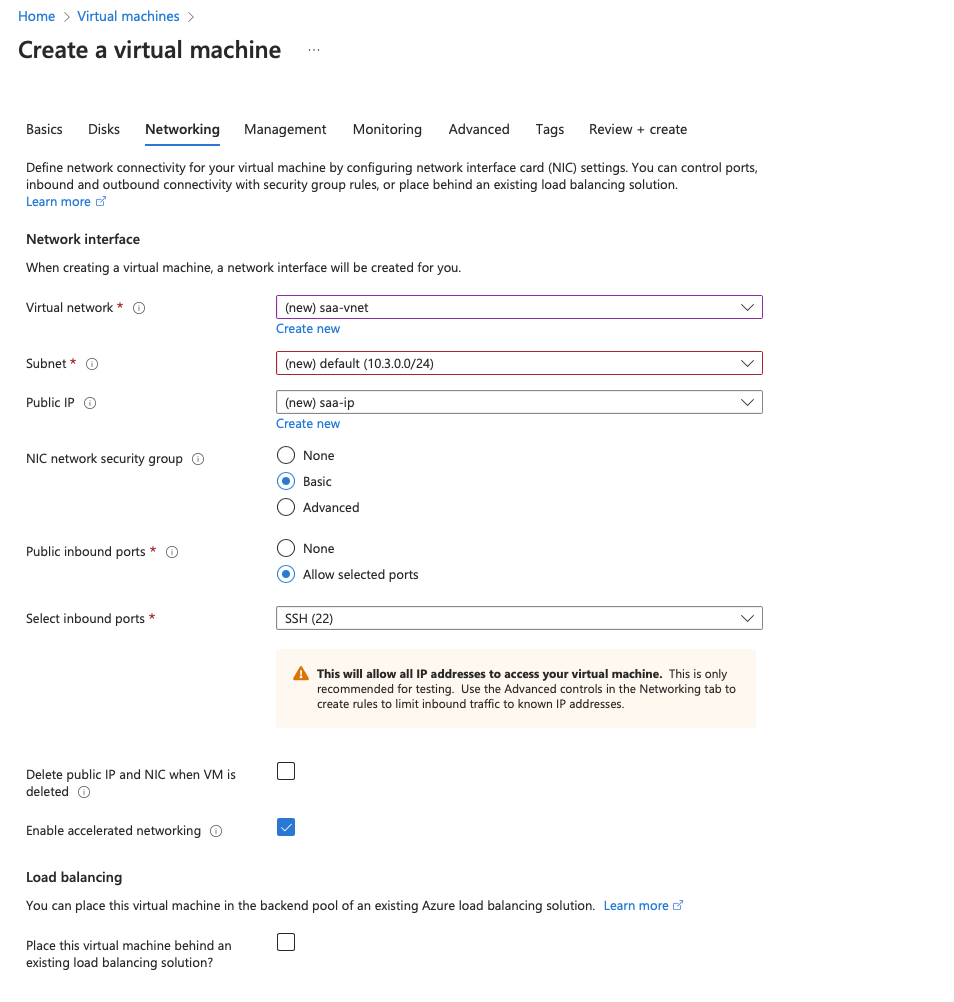Open the Review + create tab
Screen dimensions: 954x1002
click(x=637, y=129)
